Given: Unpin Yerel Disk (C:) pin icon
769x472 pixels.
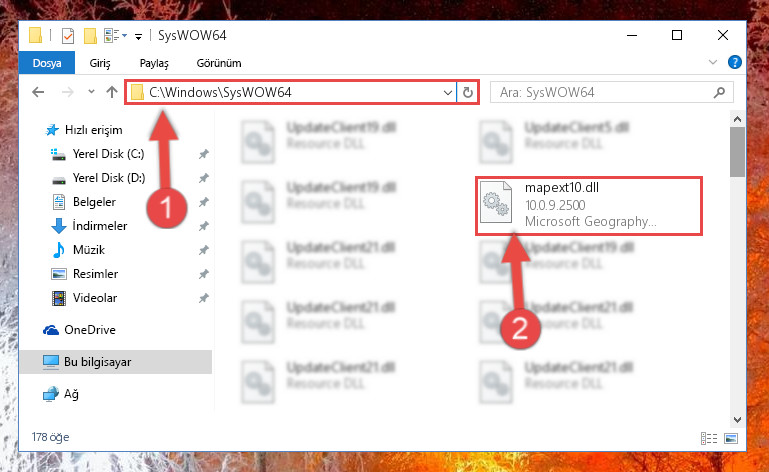Looking at the screenshot, I should (204, 154).
